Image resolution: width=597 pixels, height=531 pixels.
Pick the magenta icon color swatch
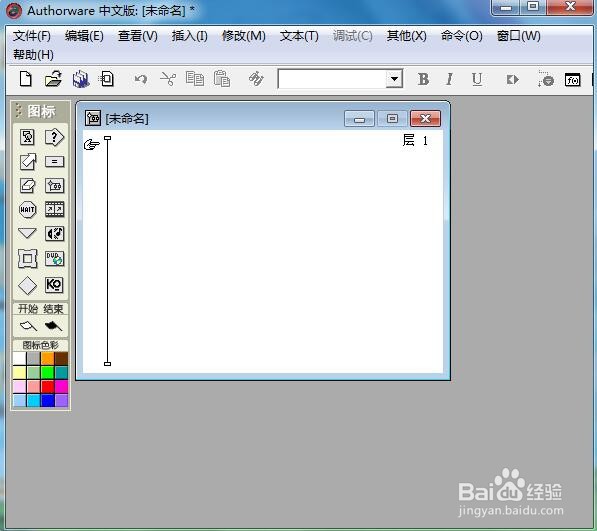point(61,386)
